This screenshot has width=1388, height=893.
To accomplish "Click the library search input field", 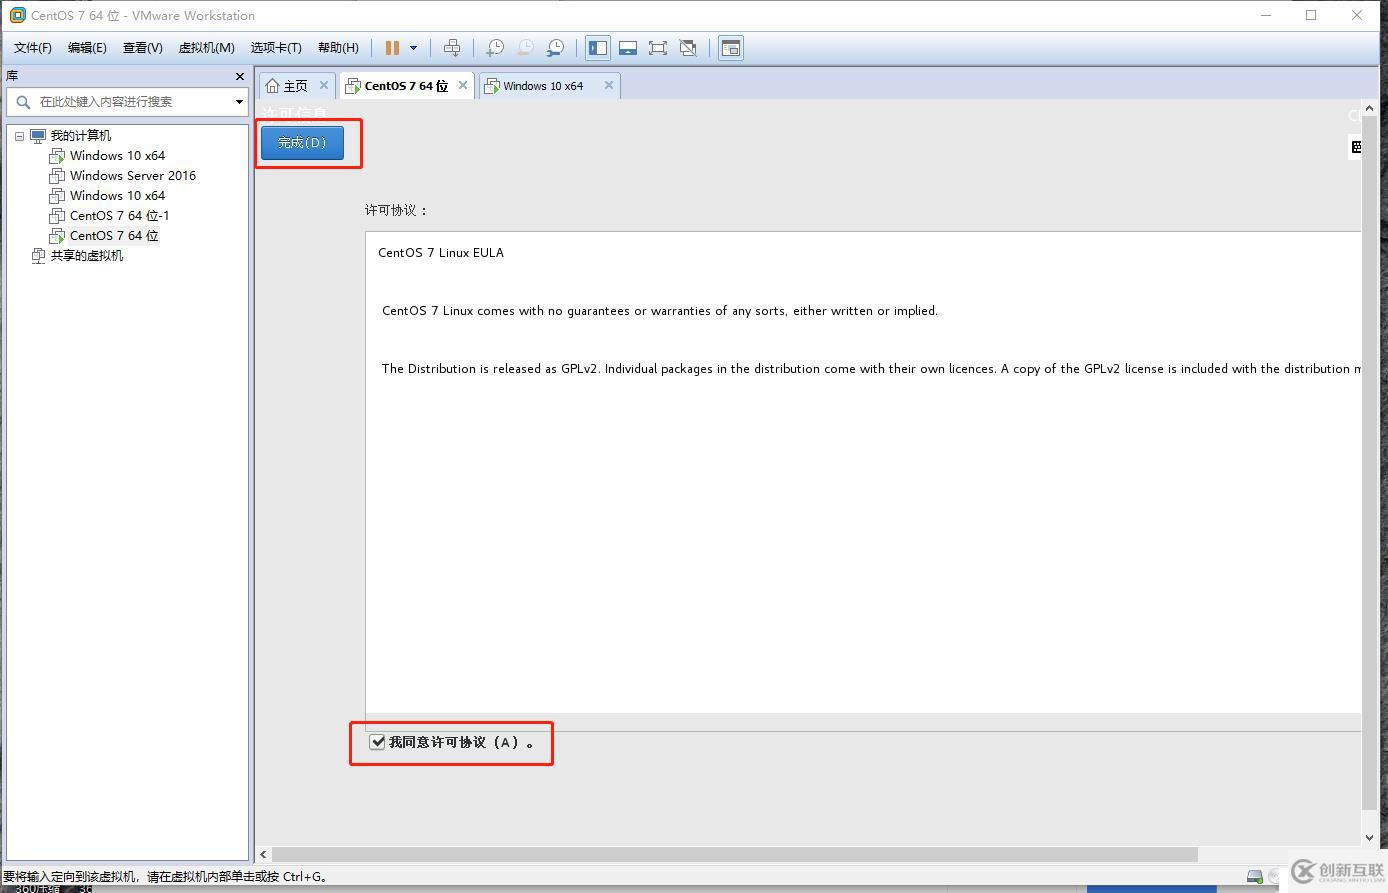I will coord(126,102).
